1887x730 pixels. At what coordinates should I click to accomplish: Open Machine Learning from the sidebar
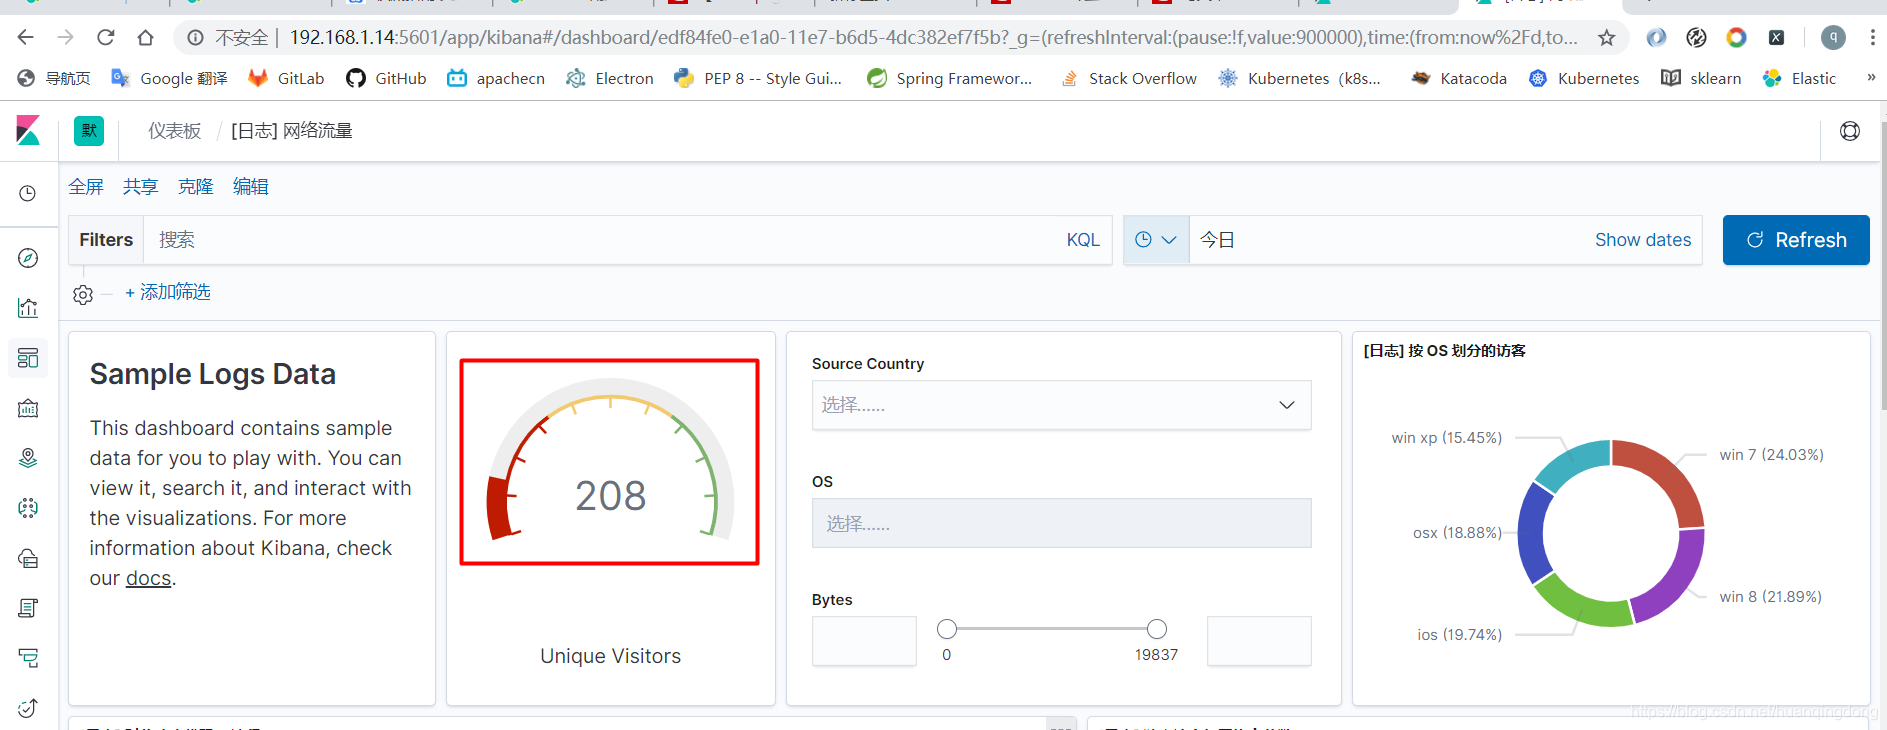(28, 508)
